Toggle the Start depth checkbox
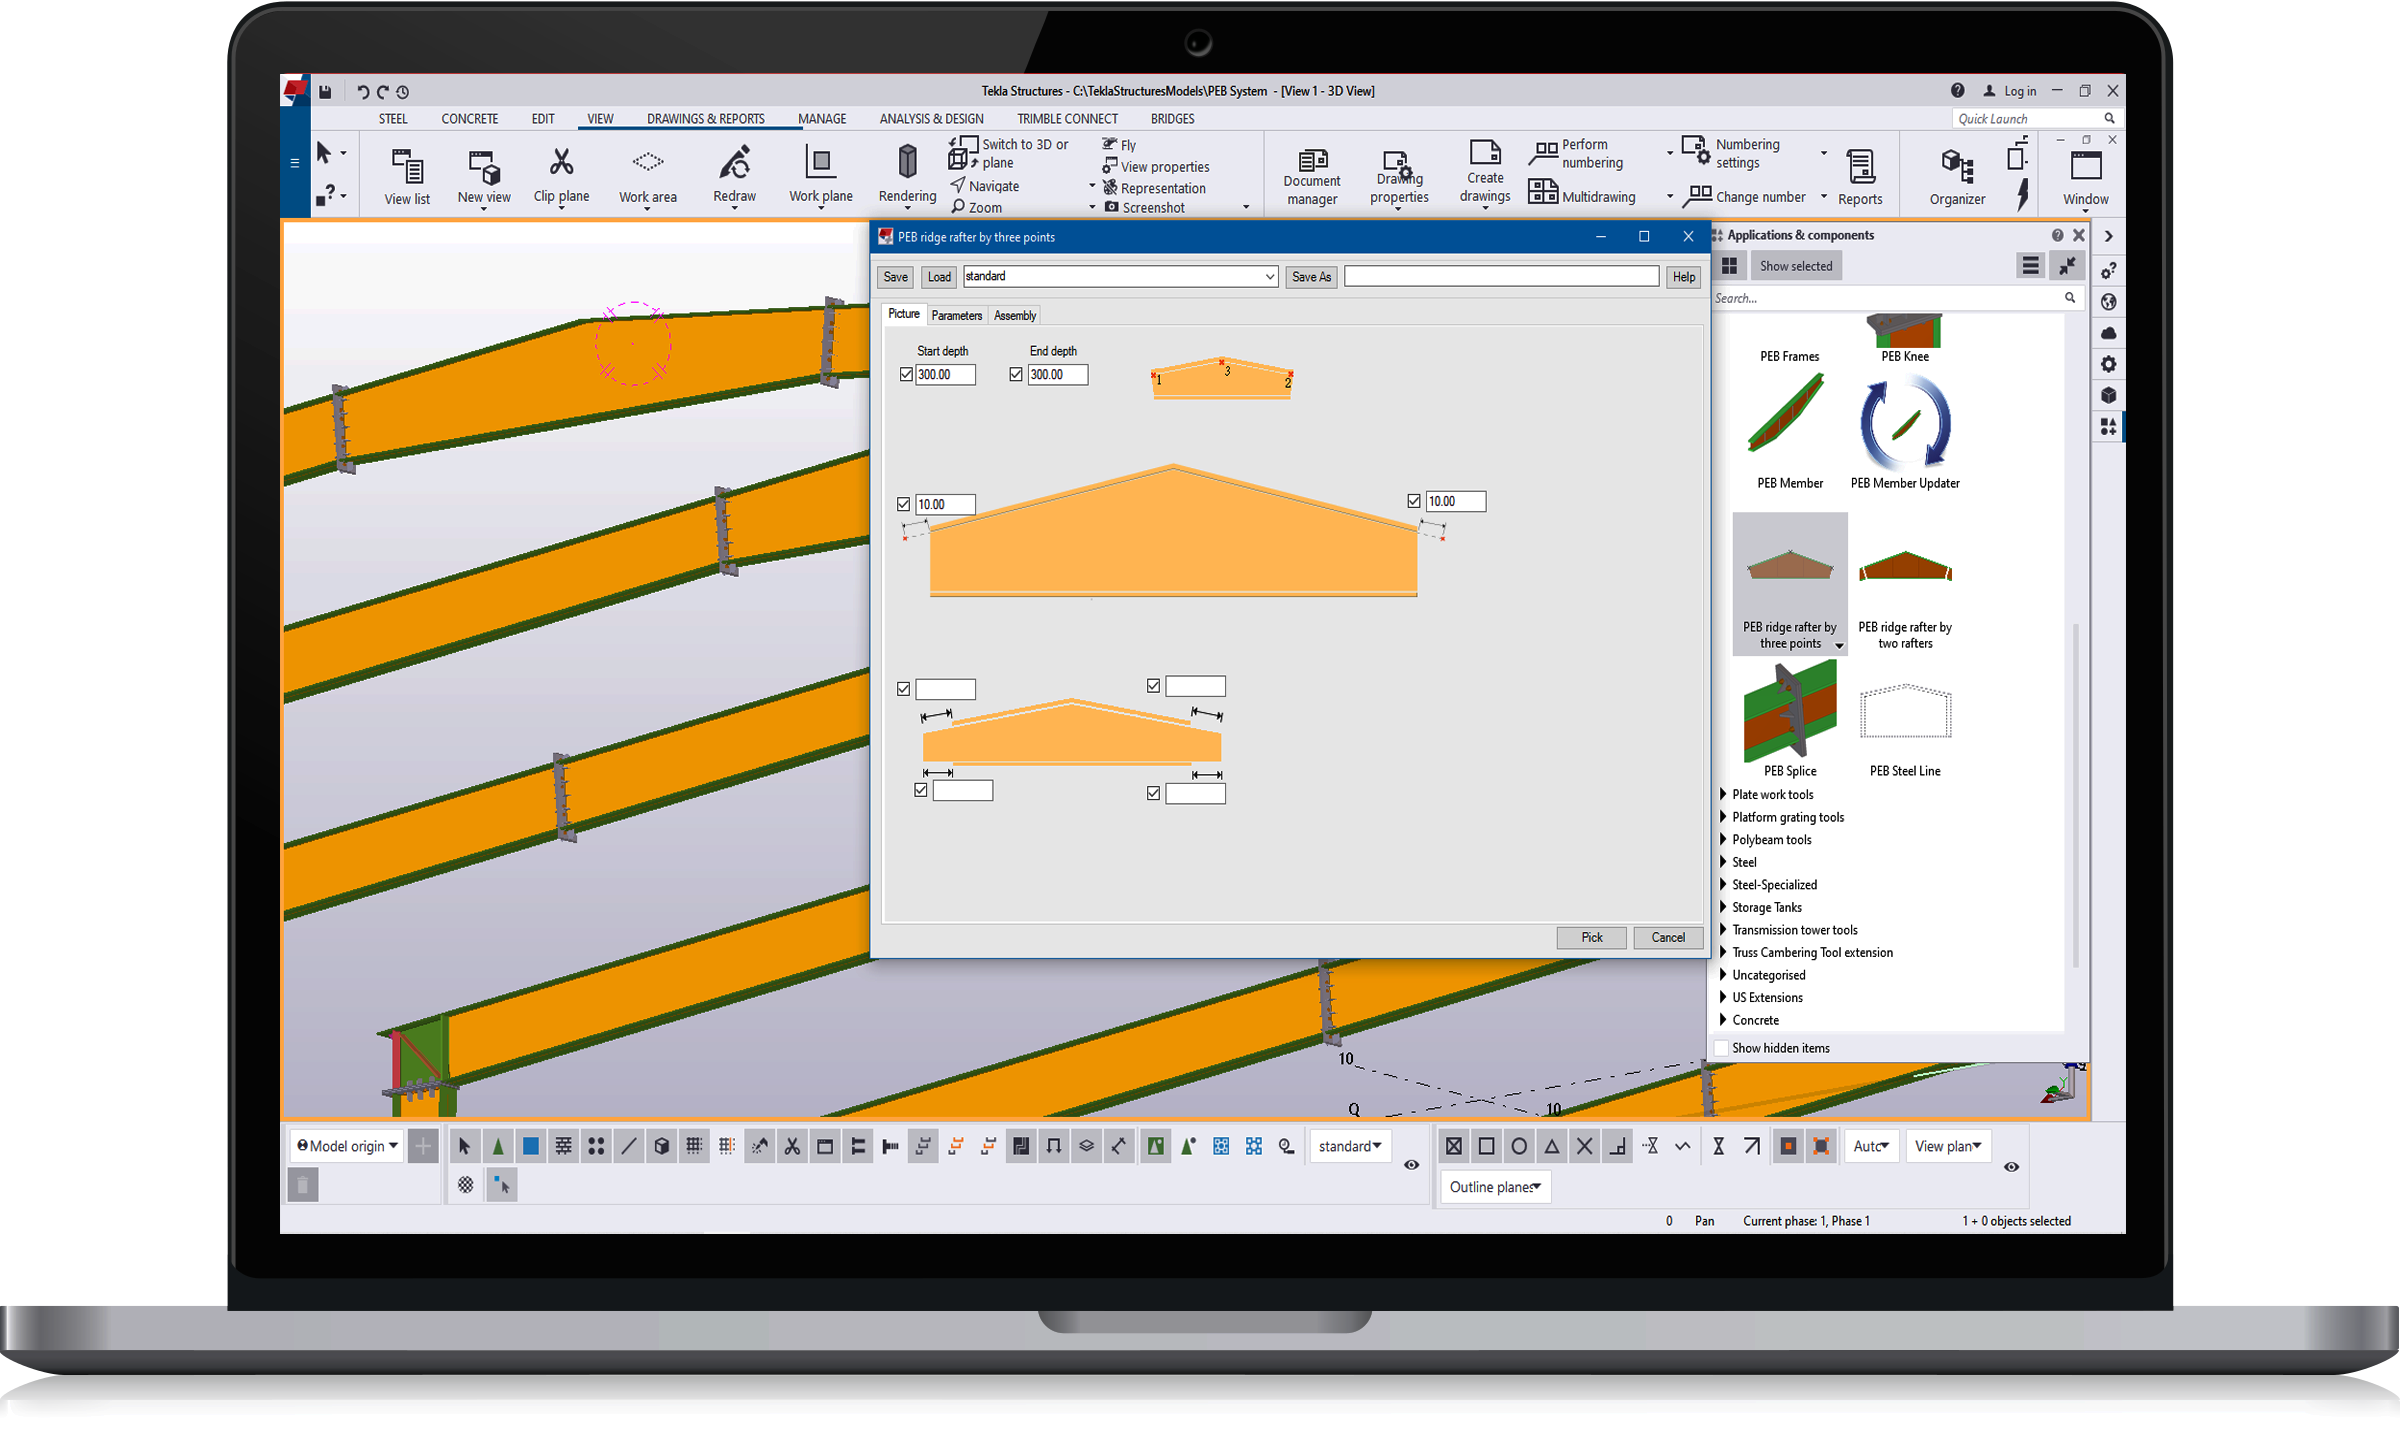 tap(906, 374)
